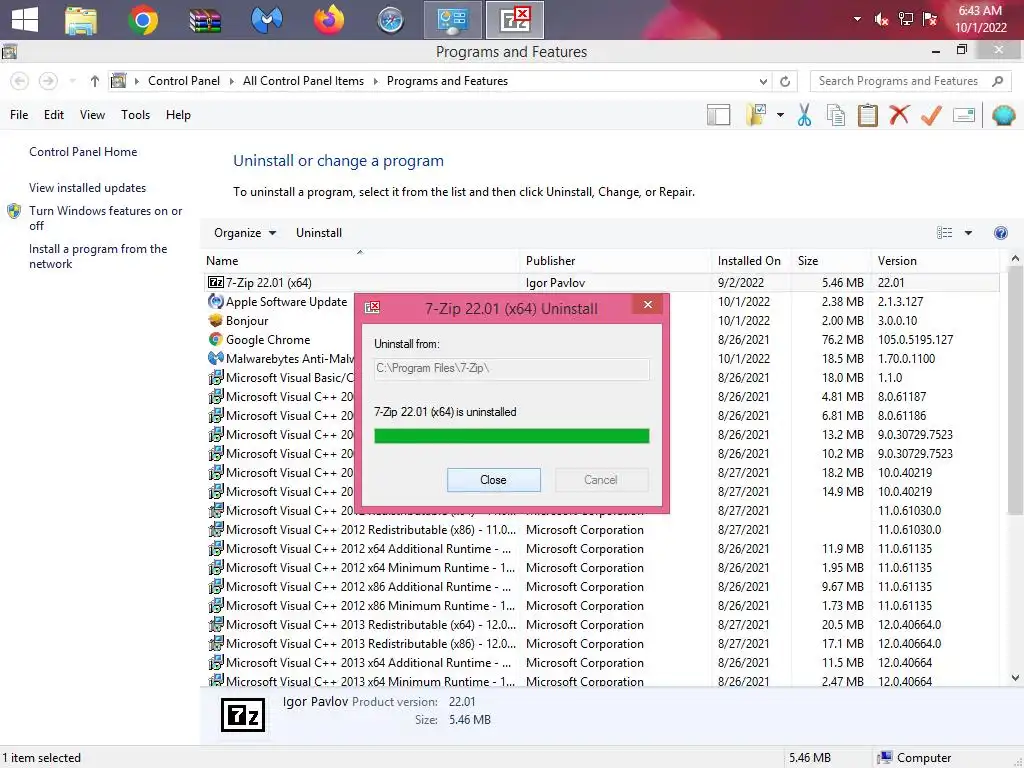Viewport: 1024px width, 768px height.
Task: Click Control Panel in the breadcrumb
Action: click(x=184, y=81)
